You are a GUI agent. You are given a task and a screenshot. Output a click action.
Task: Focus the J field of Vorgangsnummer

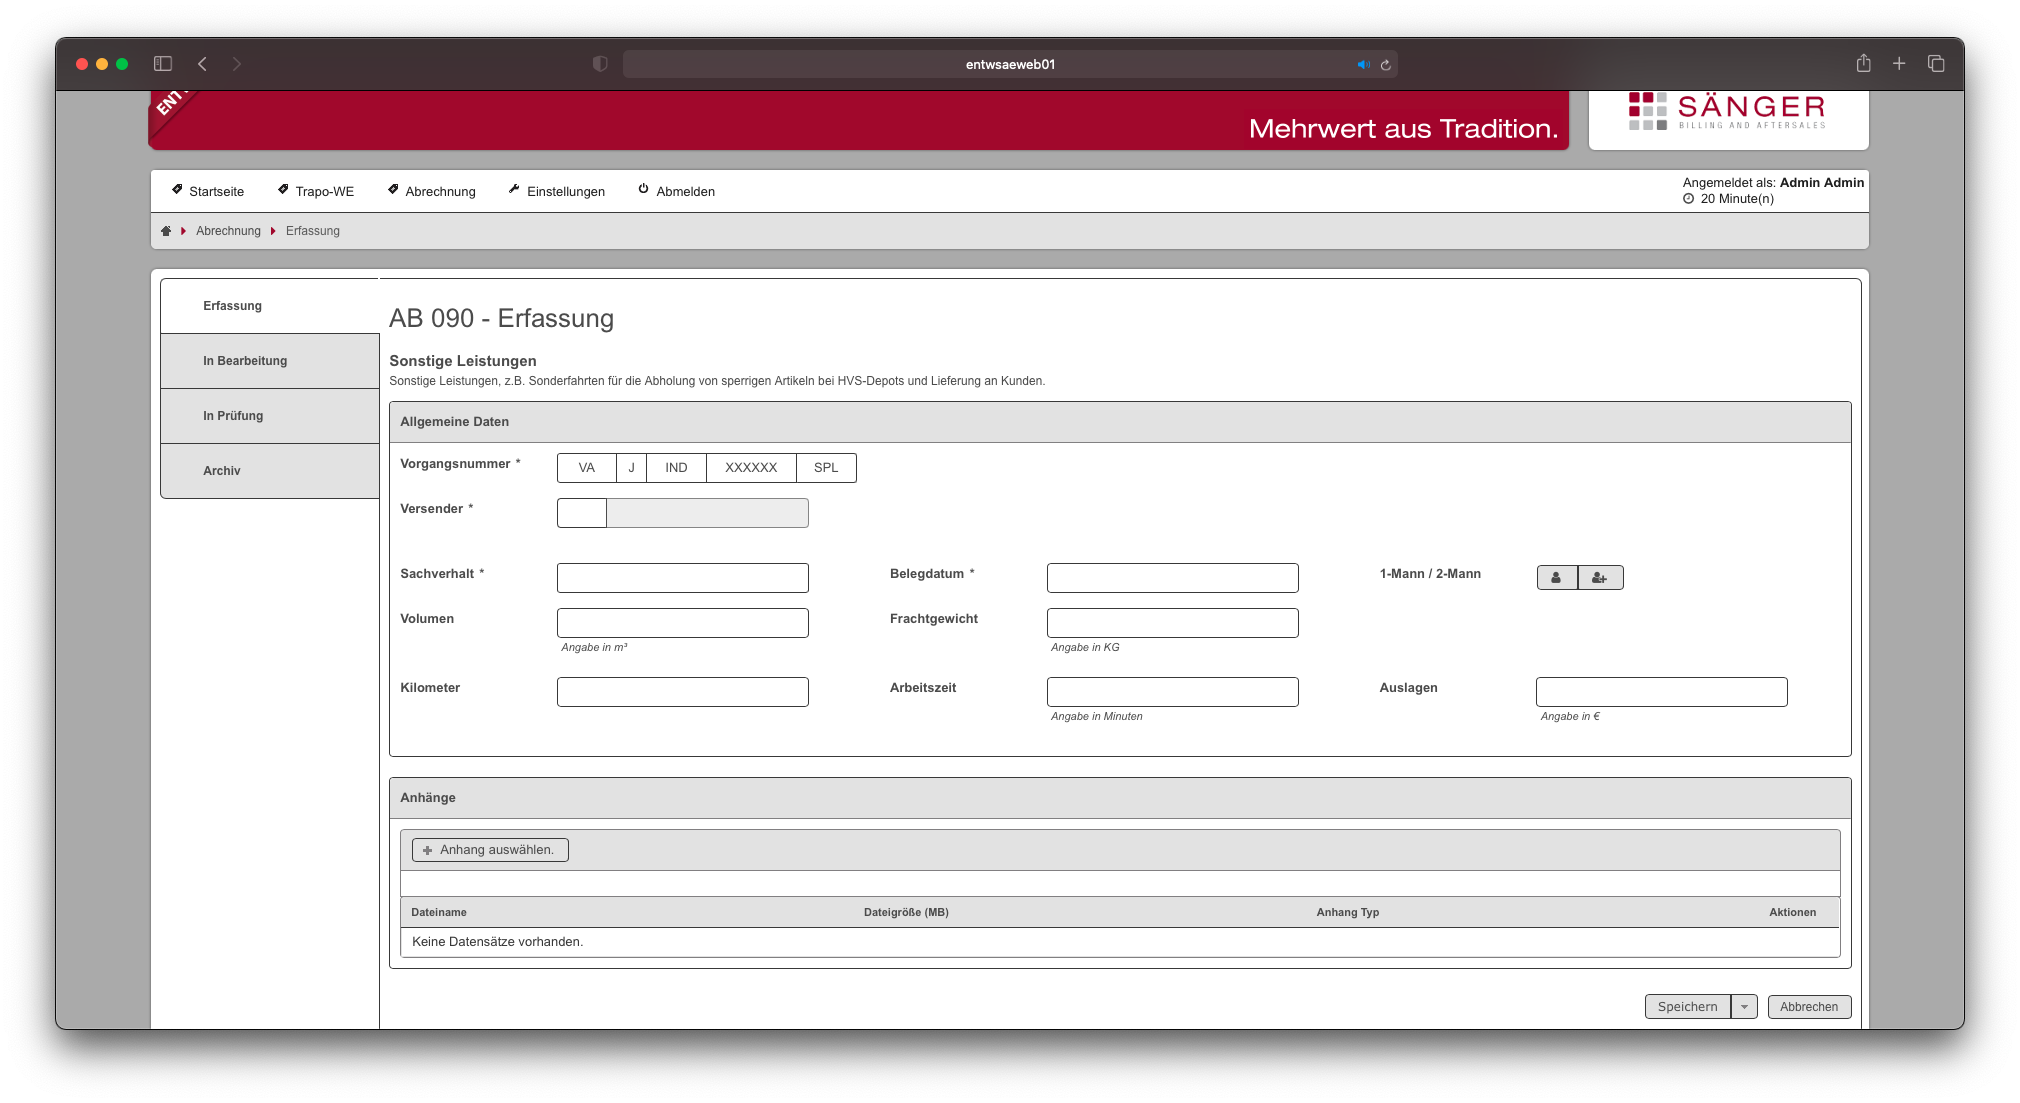[x=632, y=468]
